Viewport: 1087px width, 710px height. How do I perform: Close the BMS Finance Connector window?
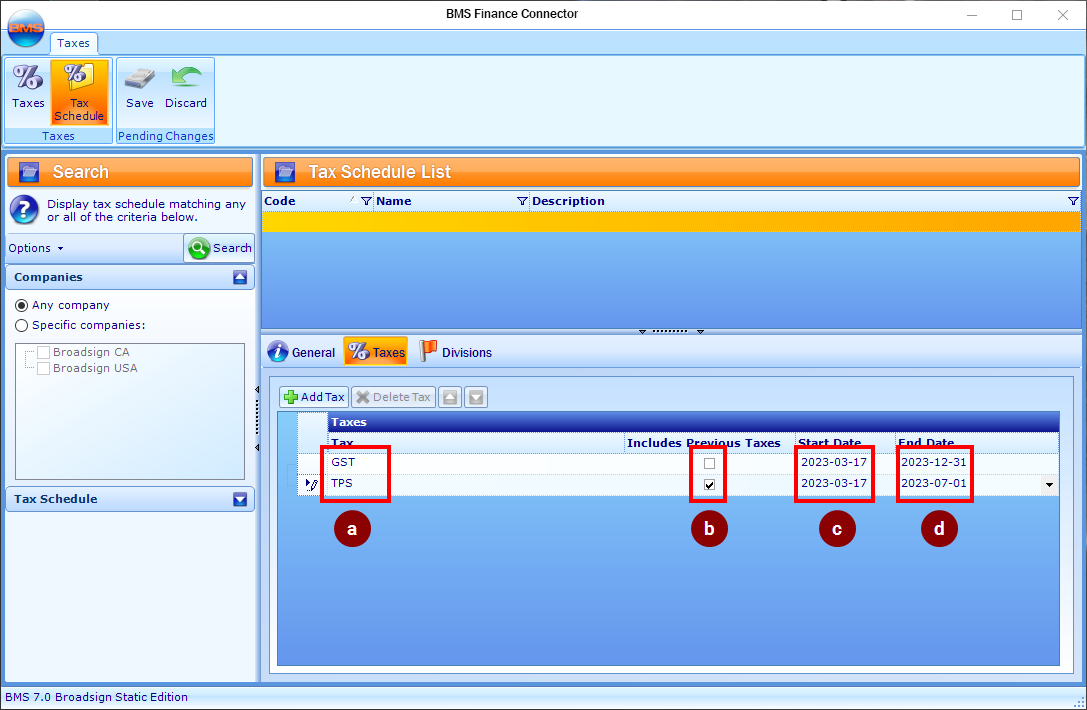click(1063, 15)
